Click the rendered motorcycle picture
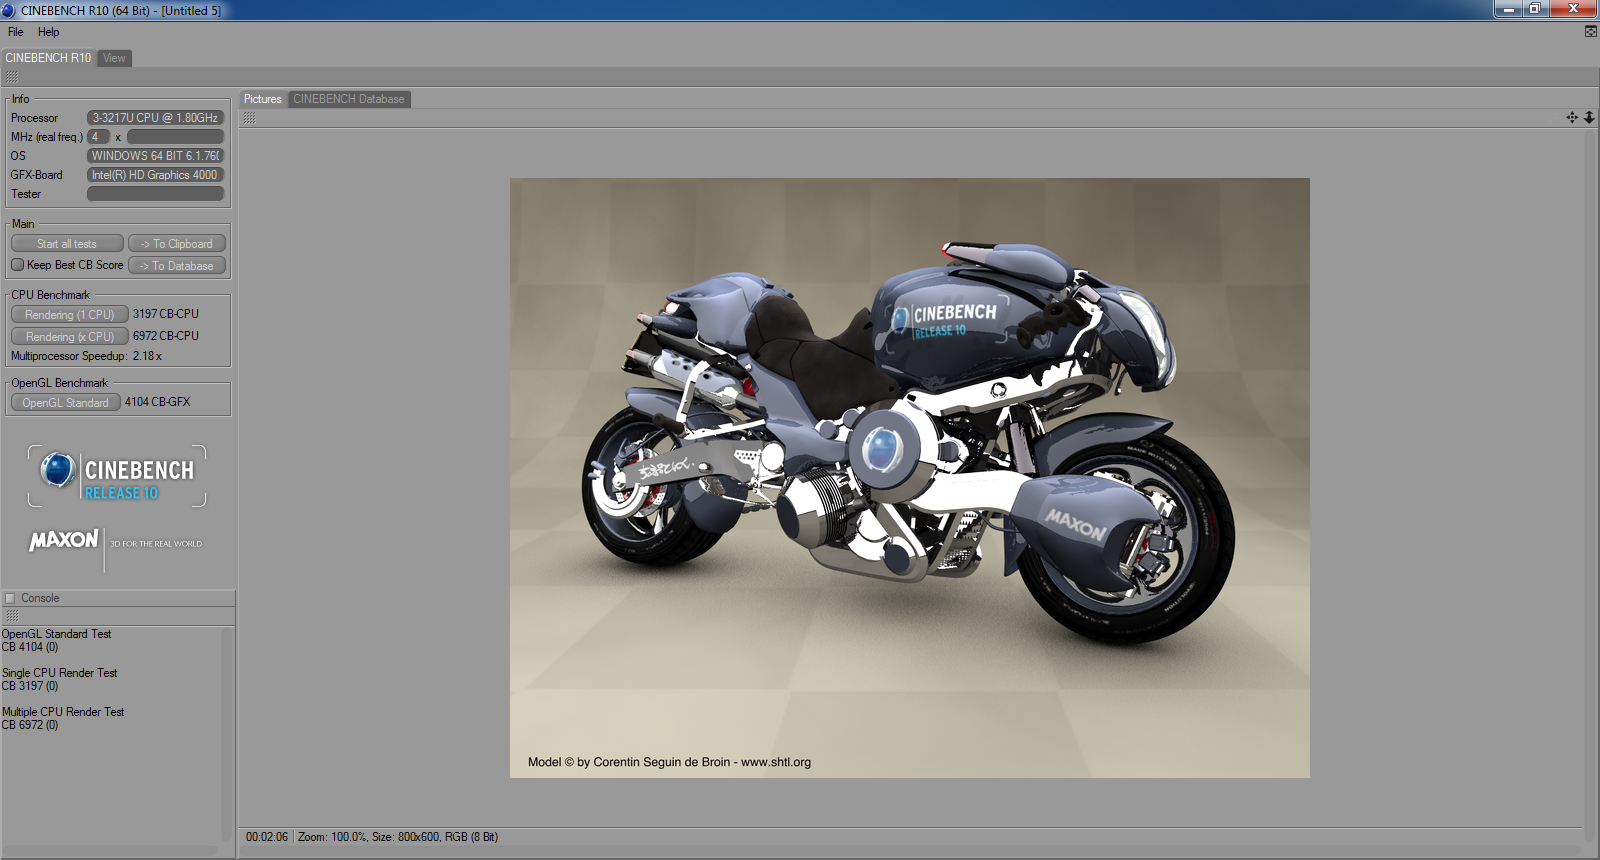The height and width of the screenshot is (860, 1600). coord(910,478)
